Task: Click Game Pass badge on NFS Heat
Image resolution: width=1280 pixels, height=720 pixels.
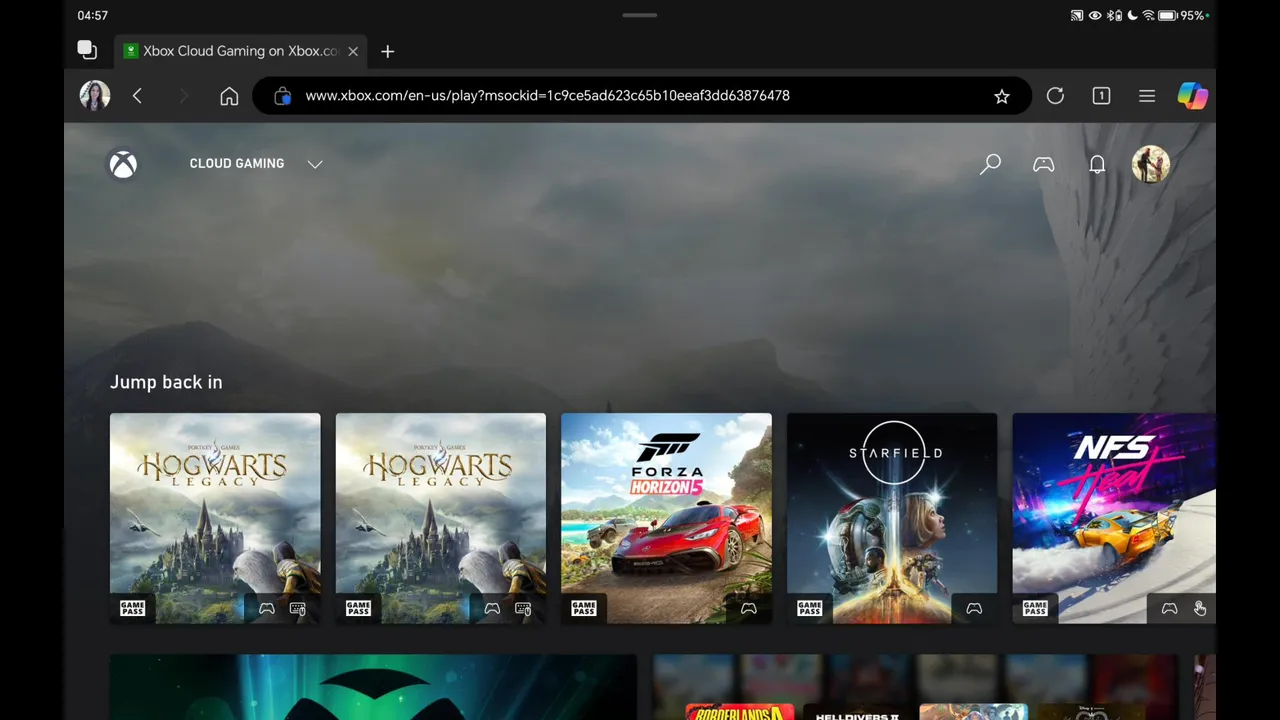Action: click(1035, 608)
